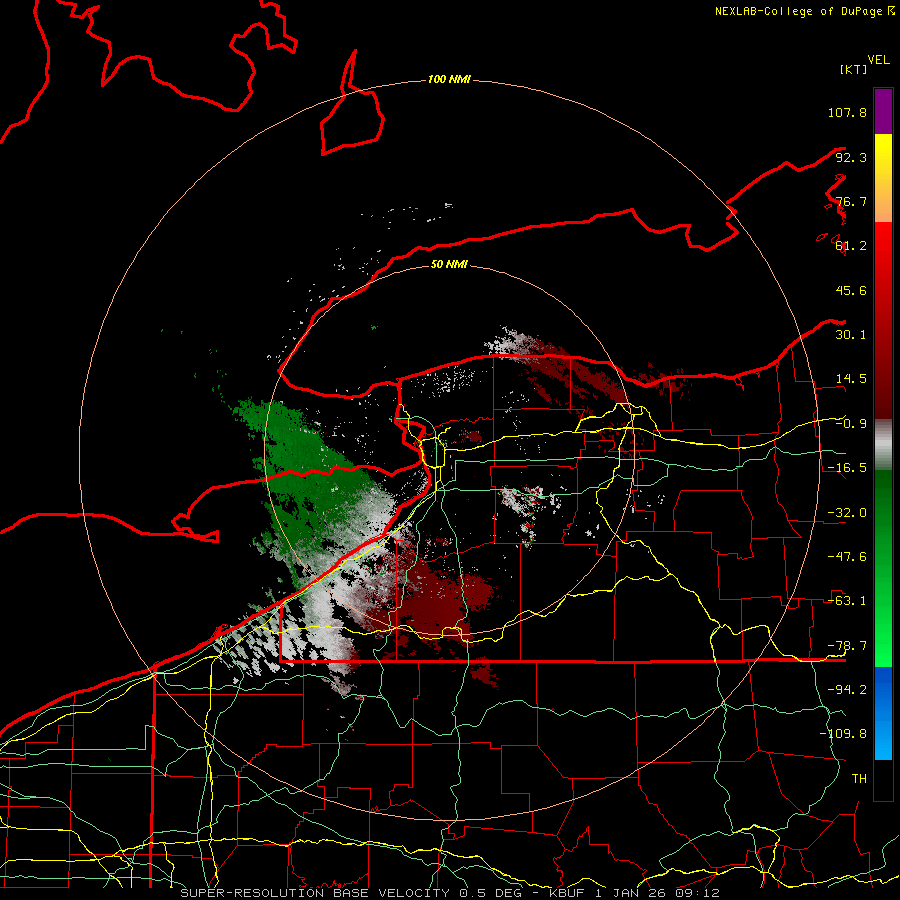
Task: Click the 'VEL' legend title
Action: pos(878,60)
